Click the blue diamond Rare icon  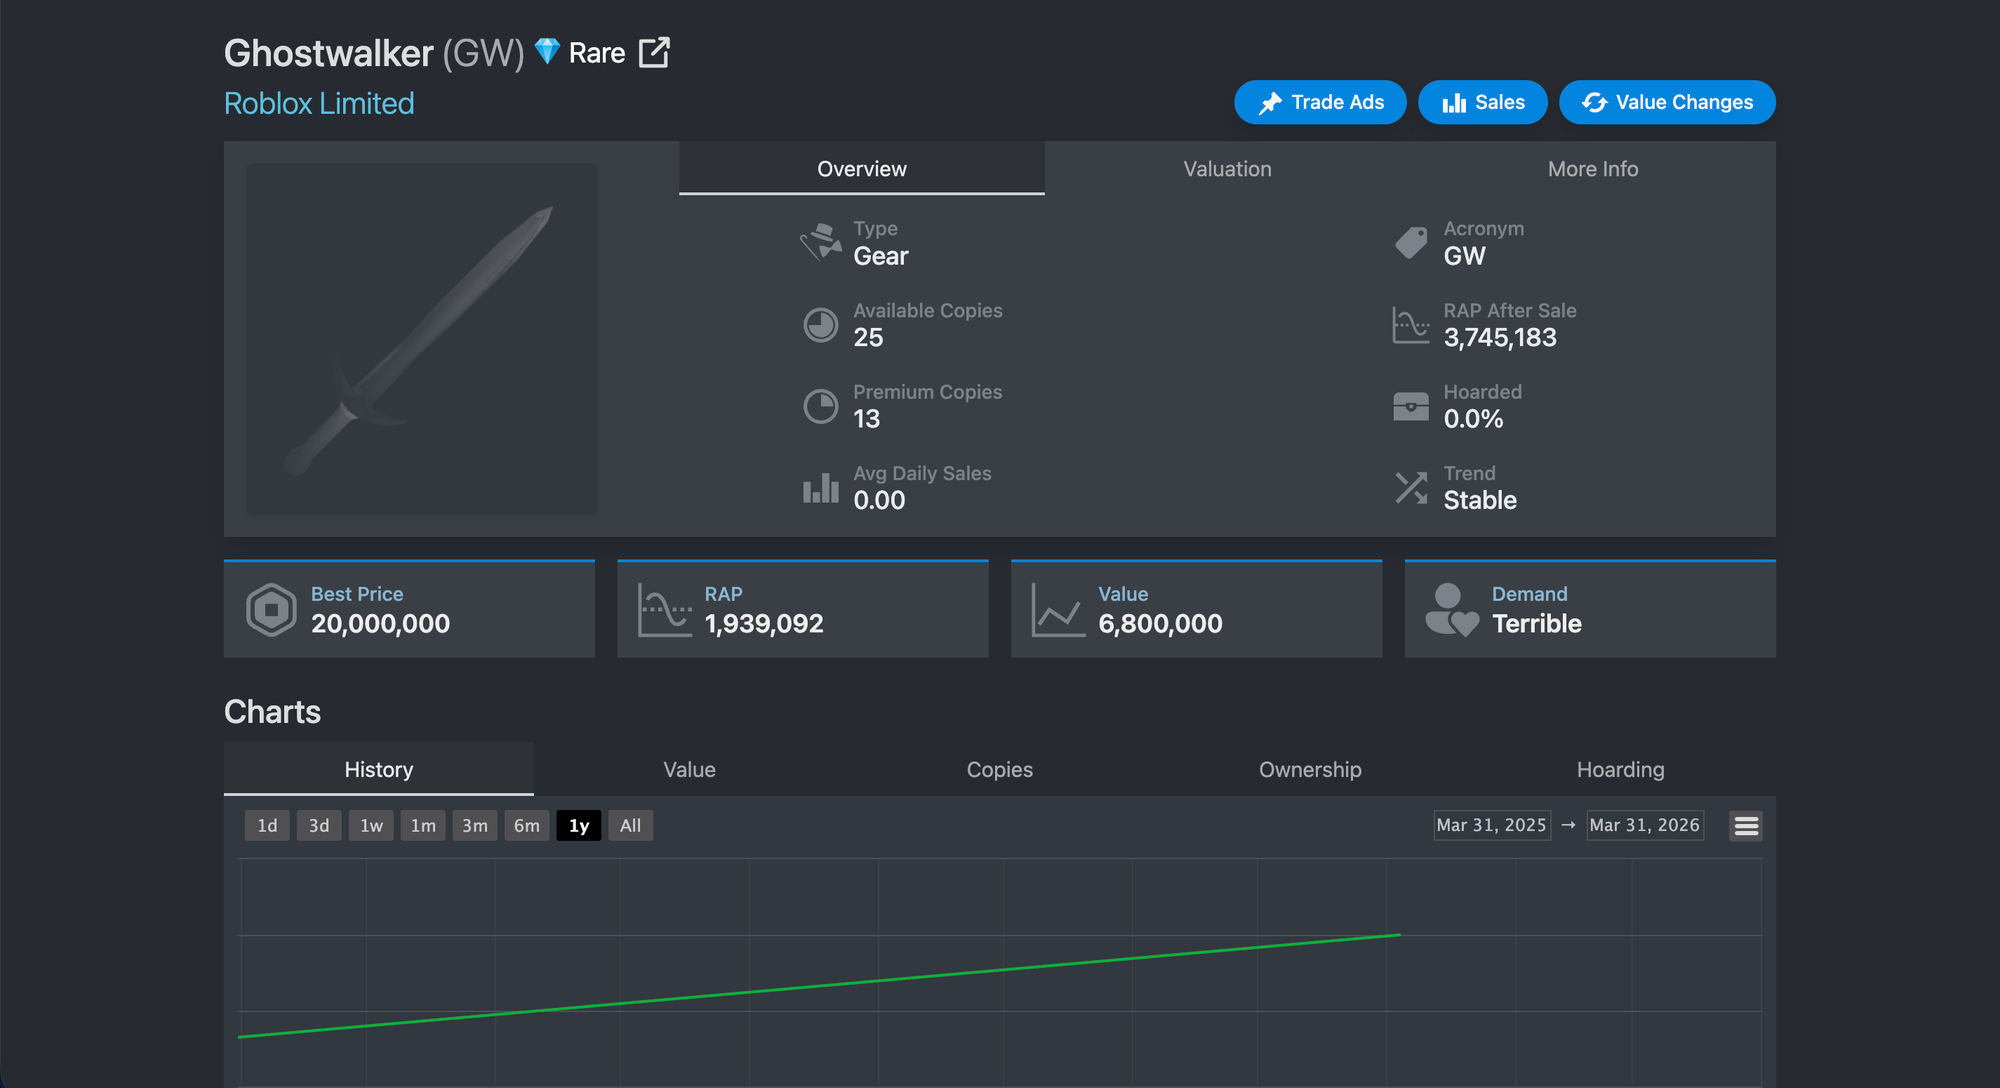(x=547, y=51)
